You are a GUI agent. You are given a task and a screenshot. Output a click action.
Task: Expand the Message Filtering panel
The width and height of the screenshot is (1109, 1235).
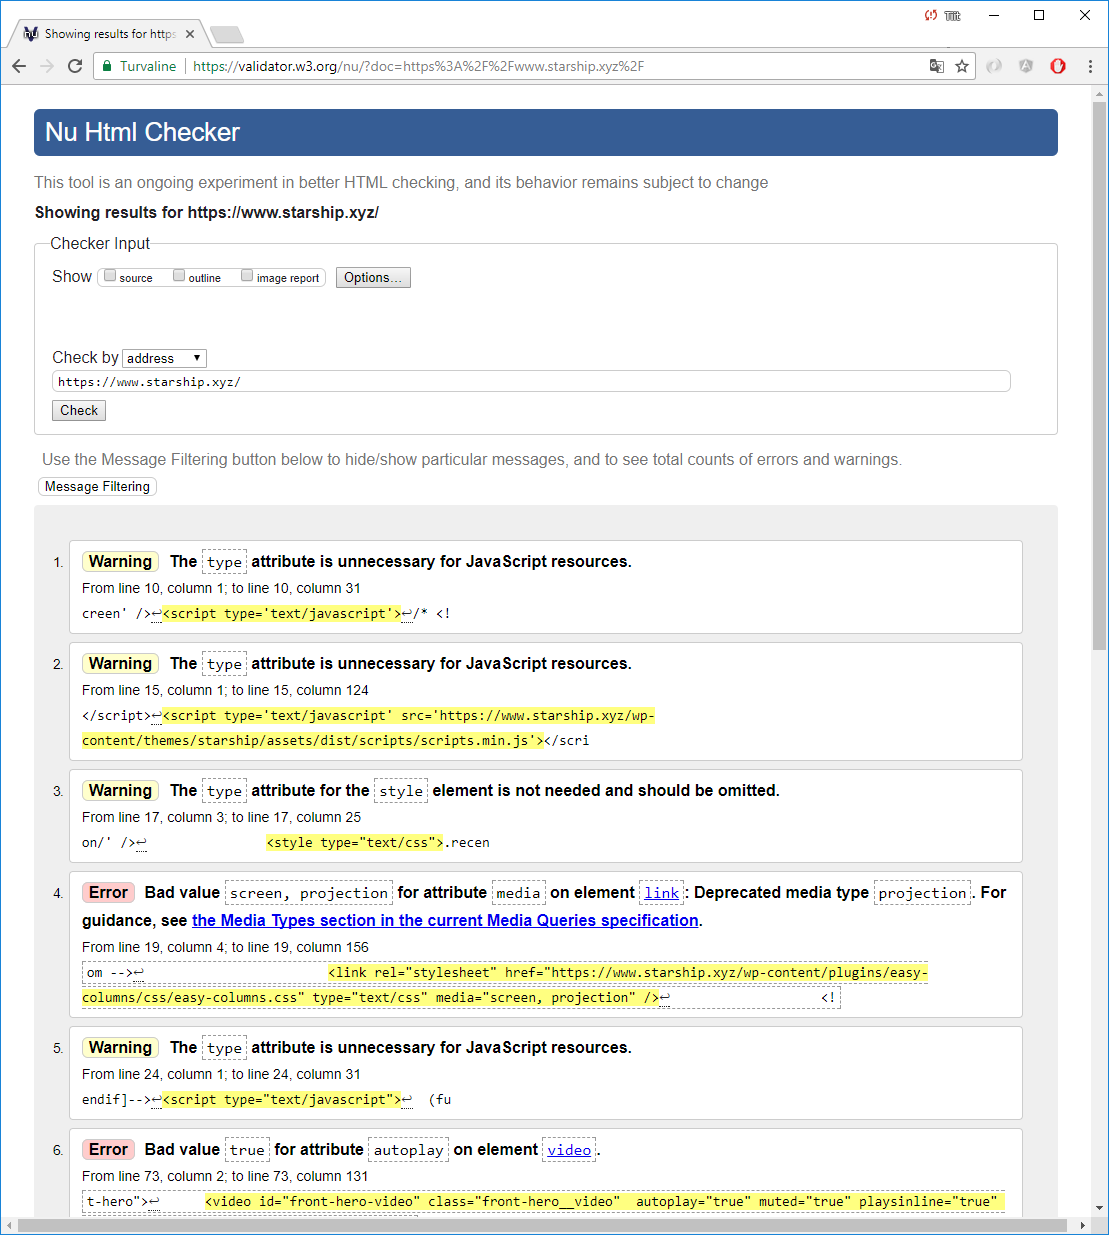pos(97,487)
